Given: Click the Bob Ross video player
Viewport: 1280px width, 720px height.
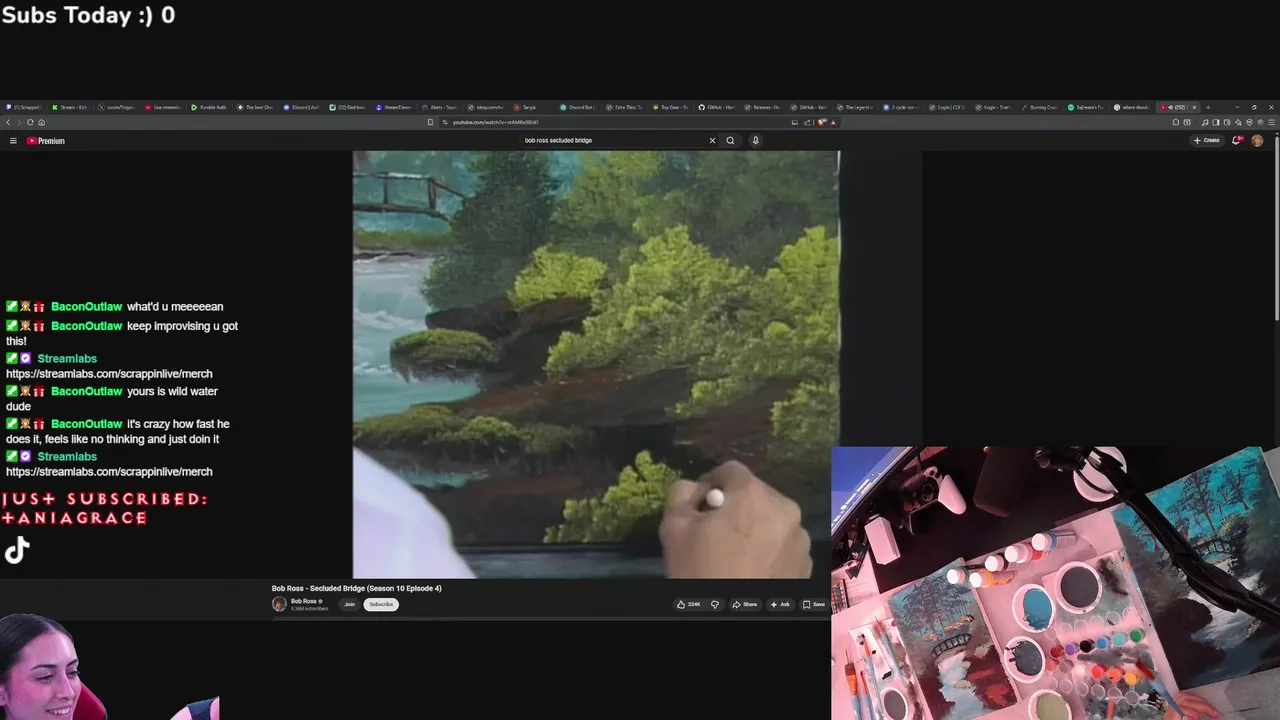Looking at the screenshot, I should click(596, 364).
